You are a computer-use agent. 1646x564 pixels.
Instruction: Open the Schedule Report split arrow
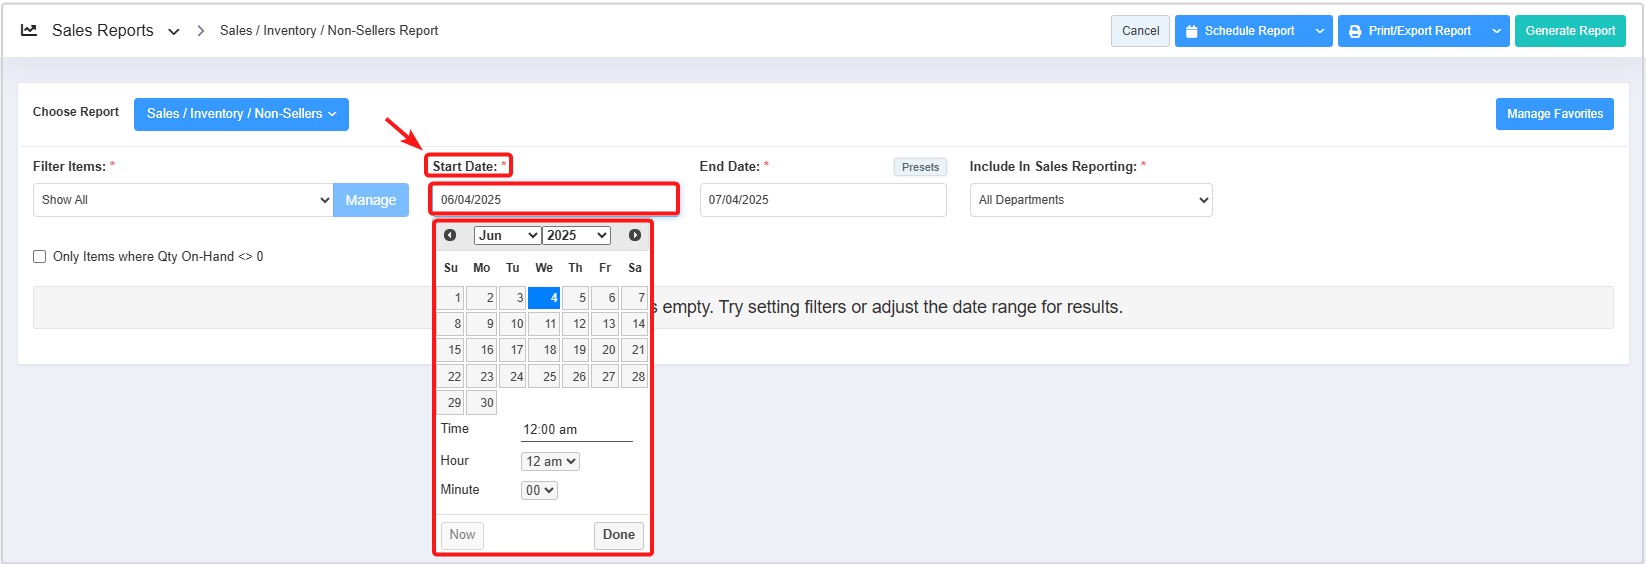pyautogui.click(x=1320, y=31)
